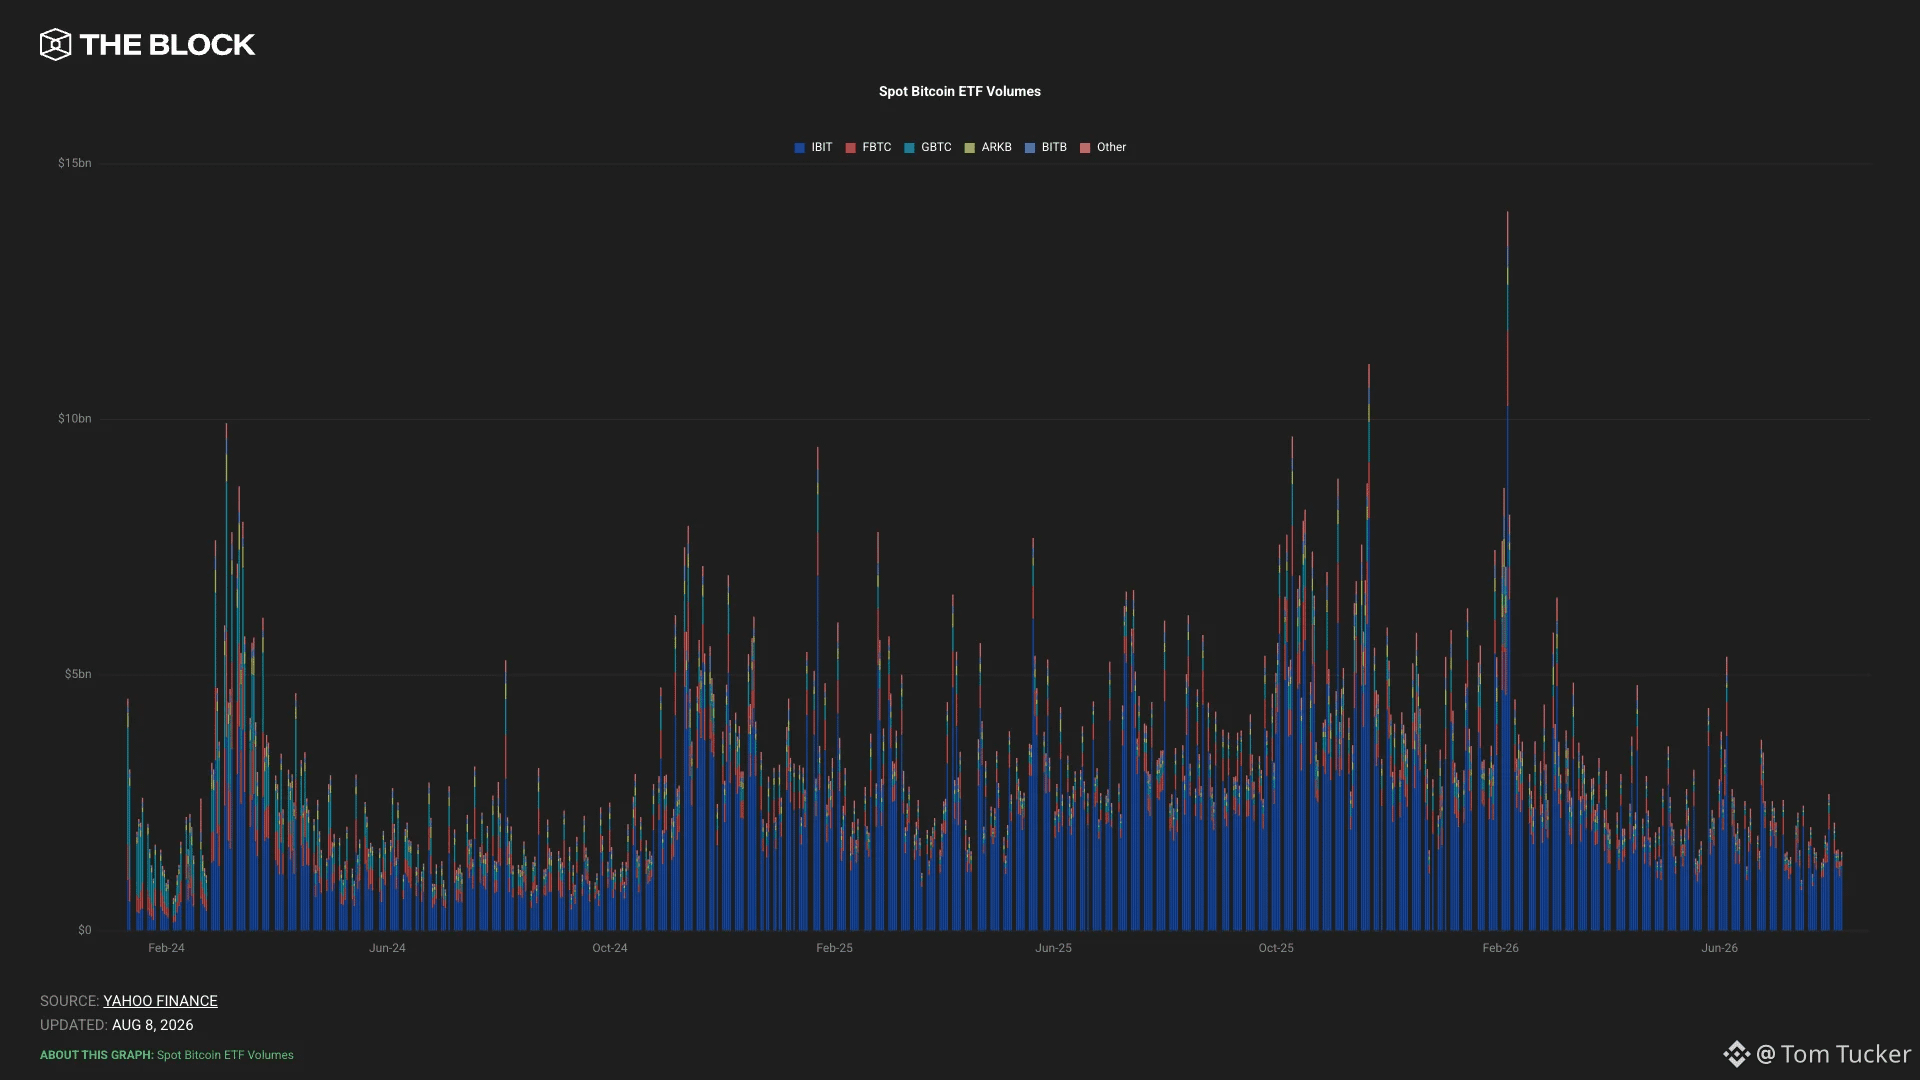Select the $10bn y-axis label
1920x1080 pixels.
pyautogui.click(x=74, y=419)
